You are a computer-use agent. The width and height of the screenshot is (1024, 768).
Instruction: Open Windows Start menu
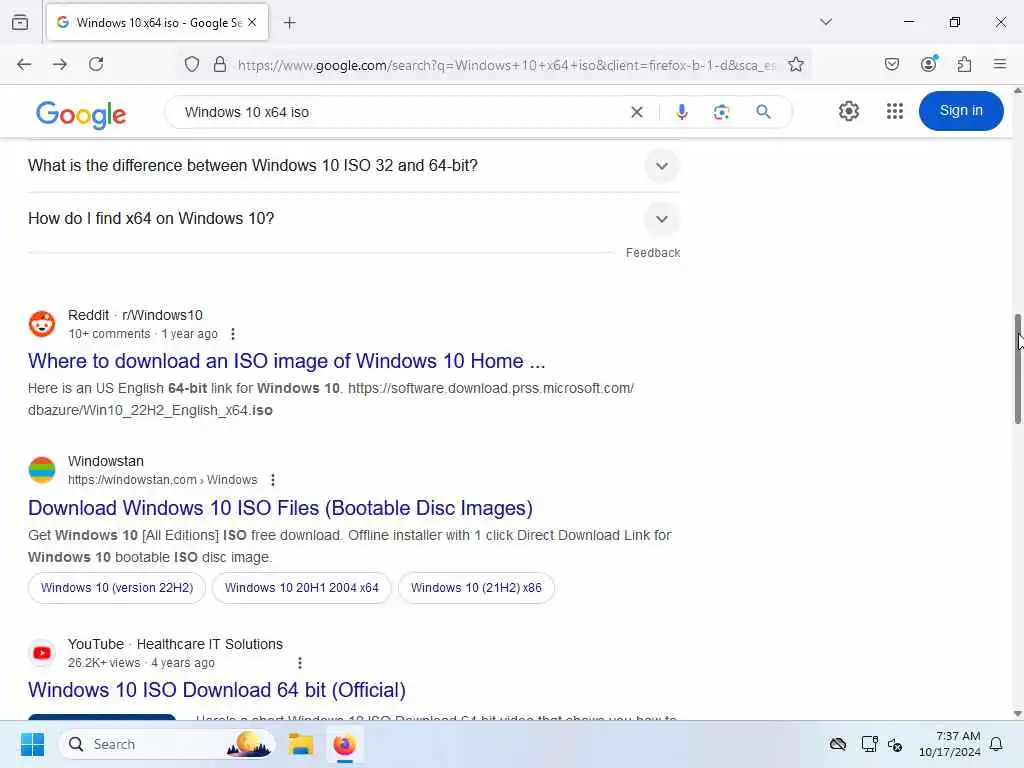(x=32, y=744)
